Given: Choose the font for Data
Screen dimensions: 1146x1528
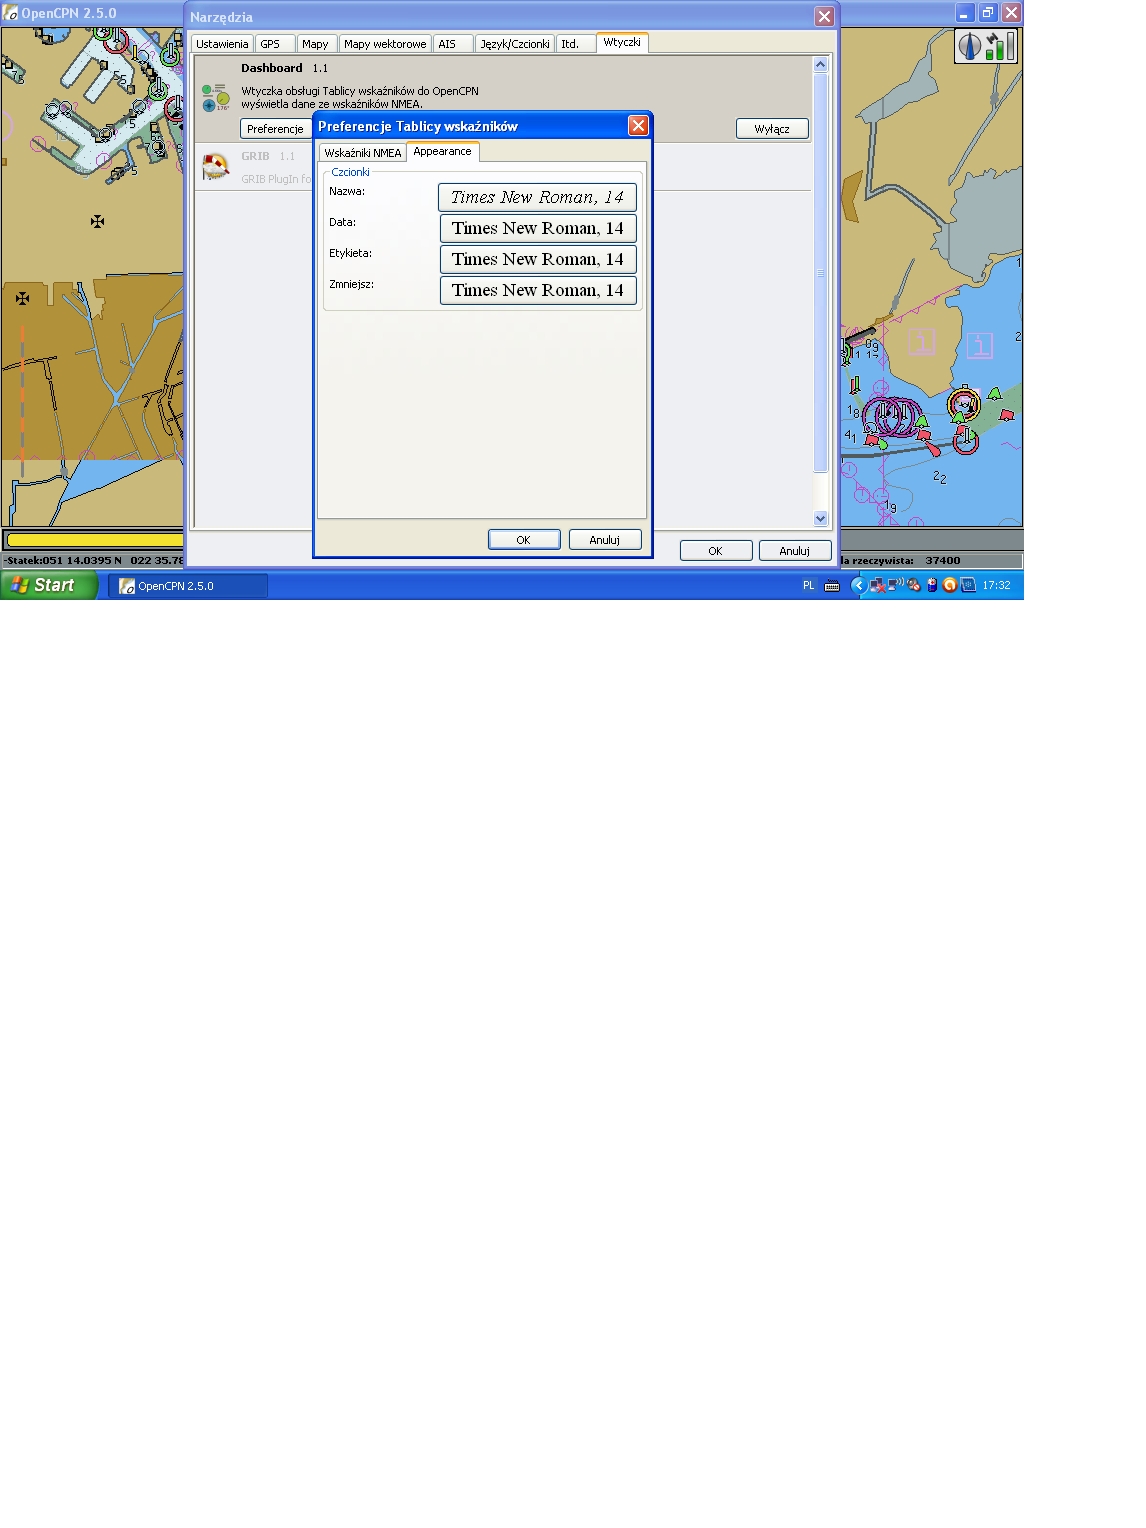Looking at the screenshot, I should pyautogui.click(x=538, y=228).
